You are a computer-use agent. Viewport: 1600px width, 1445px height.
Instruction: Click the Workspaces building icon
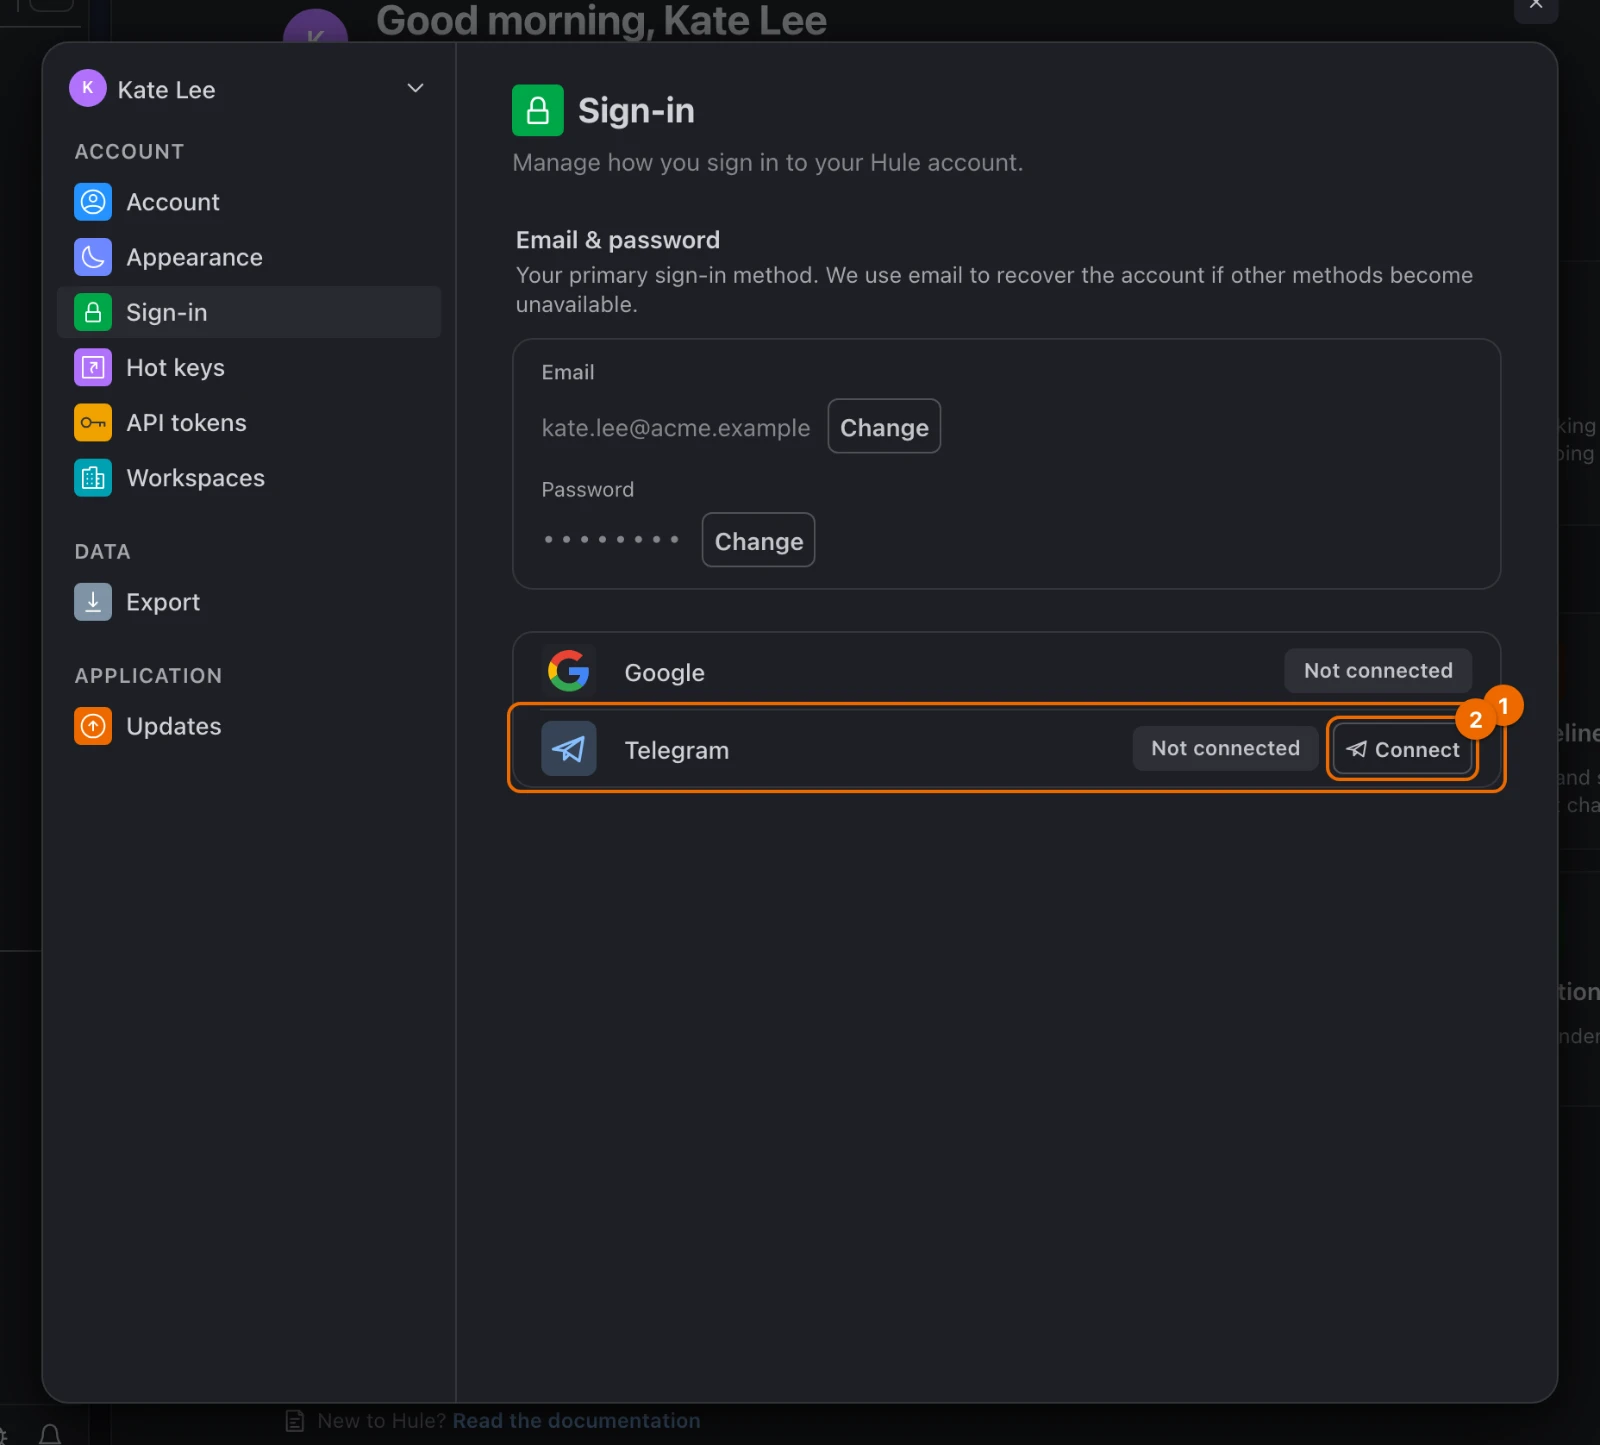click(93, 478)
